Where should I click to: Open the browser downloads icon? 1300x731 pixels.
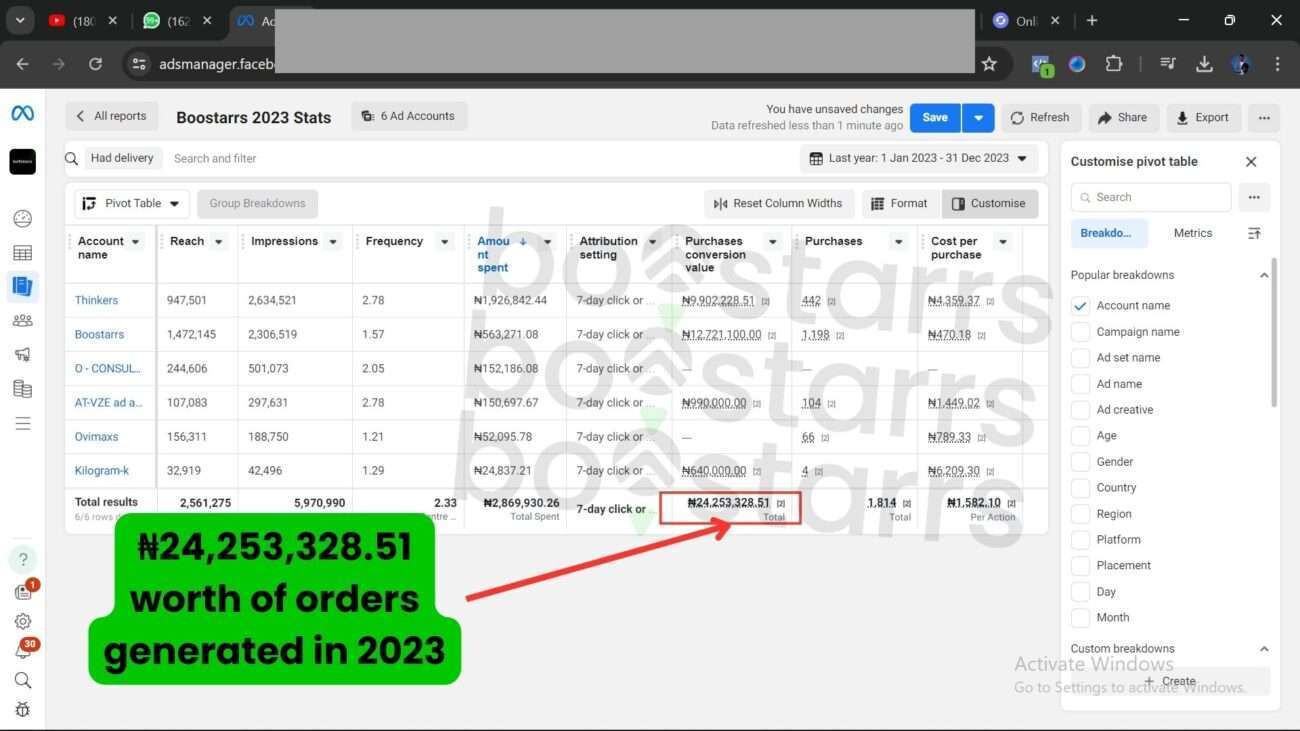tap(1204, 64)
